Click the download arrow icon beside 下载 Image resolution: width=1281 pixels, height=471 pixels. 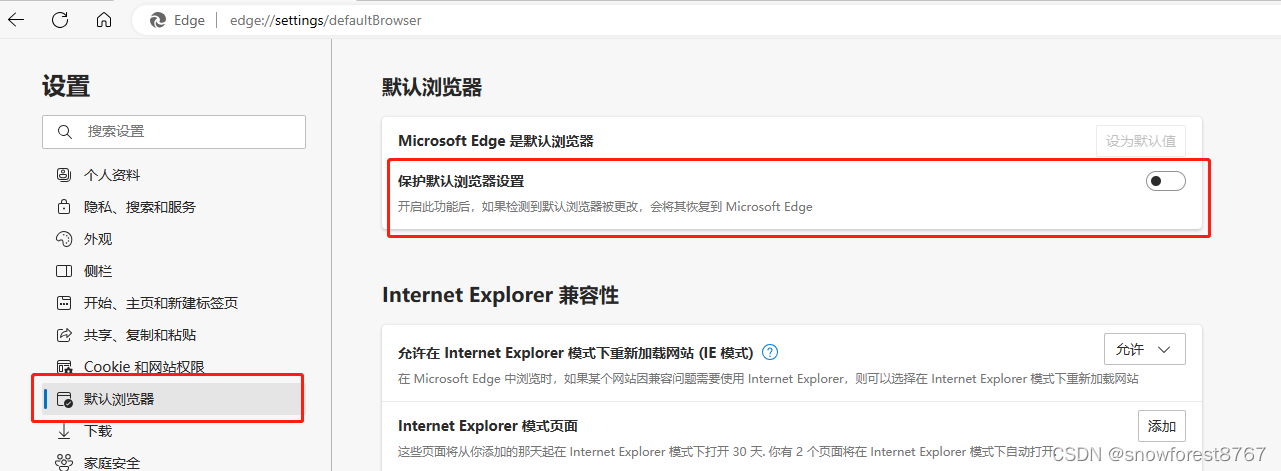point(64,431)
